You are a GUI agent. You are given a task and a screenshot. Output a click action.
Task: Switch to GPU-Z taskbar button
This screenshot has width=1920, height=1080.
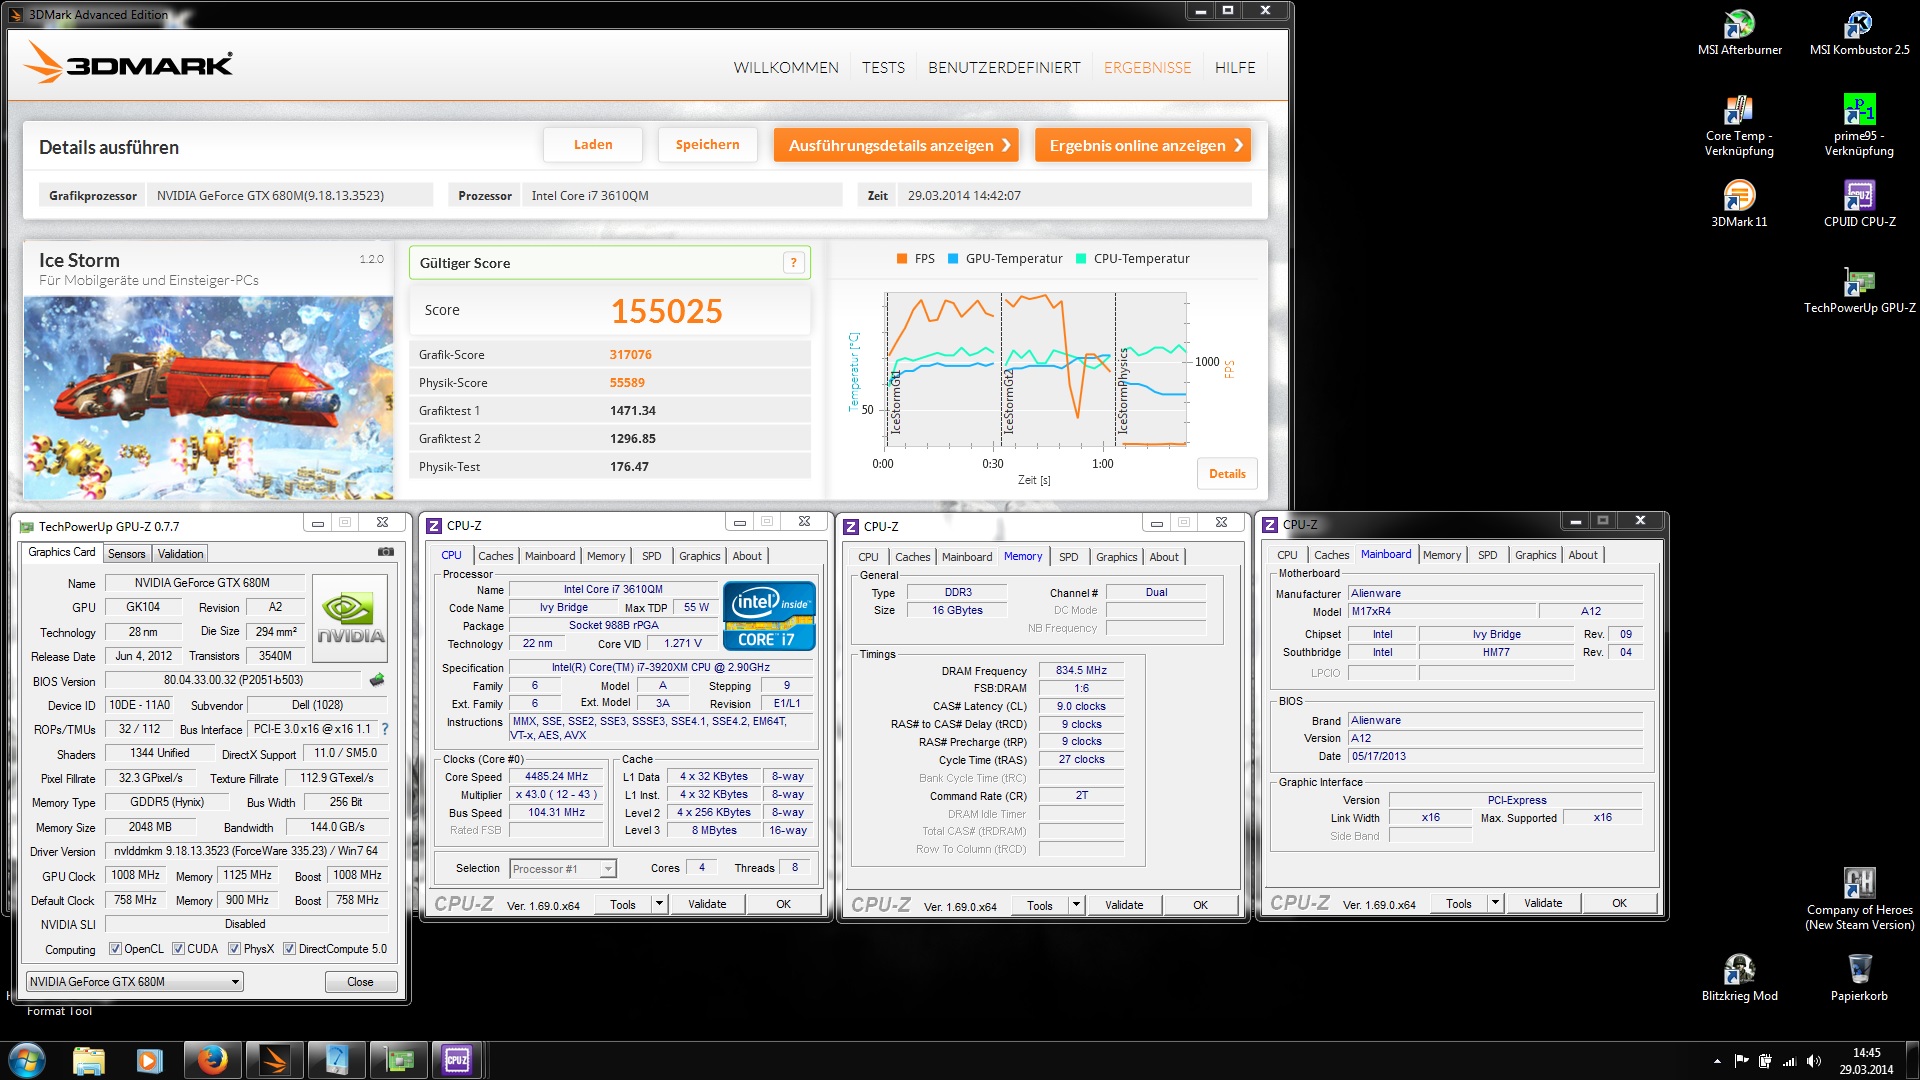pyautogui.click(x=399, y=1060)
